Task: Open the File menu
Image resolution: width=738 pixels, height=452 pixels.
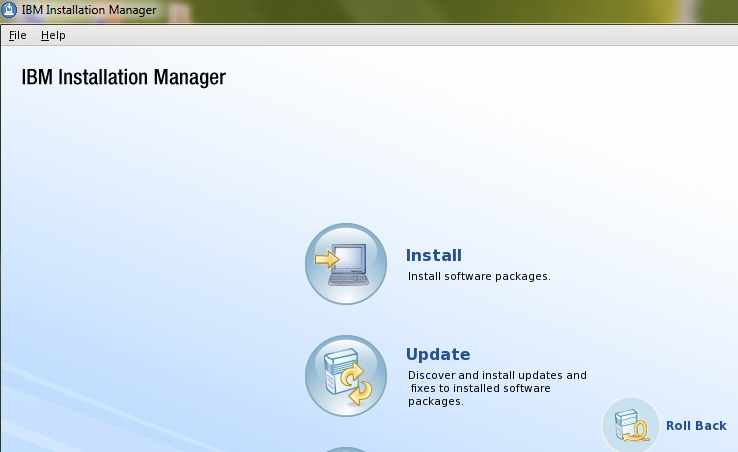Action: click(x=17, y=35)
